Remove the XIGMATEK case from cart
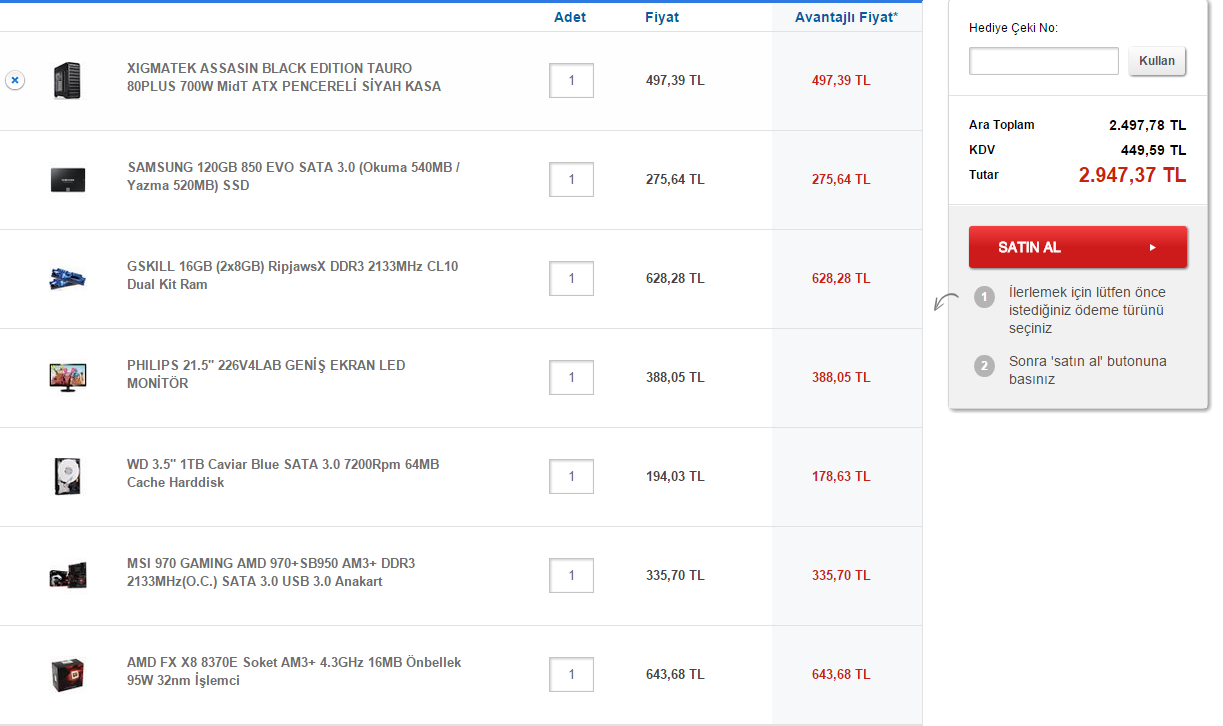This screenshot has height=726, width=1223. (x=15, y=80)
